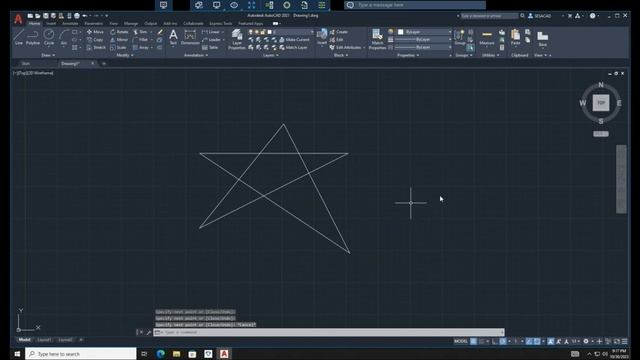Open the Home ribbon tab
The image size is (640, 360).
tap(34, 24)
